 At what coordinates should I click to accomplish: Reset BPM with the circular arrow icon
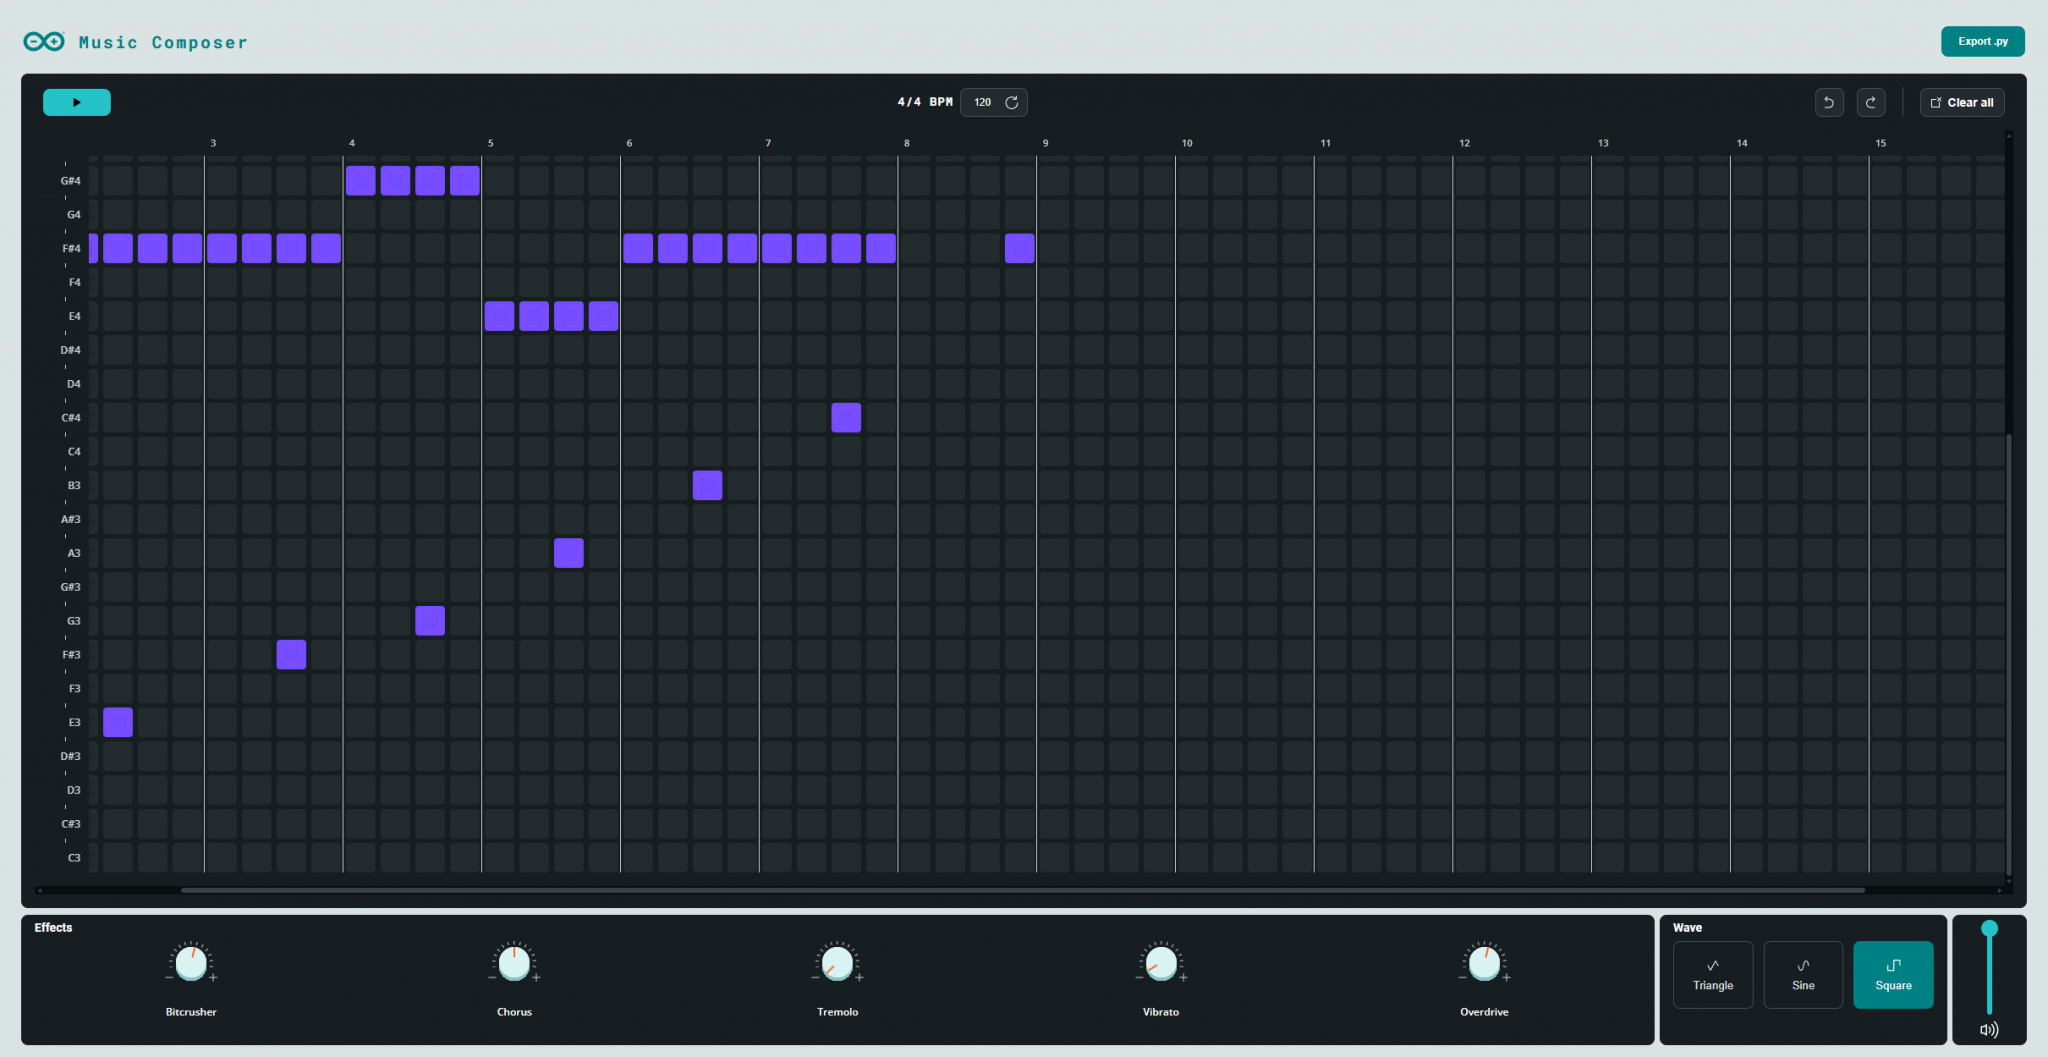(1012, 102)
